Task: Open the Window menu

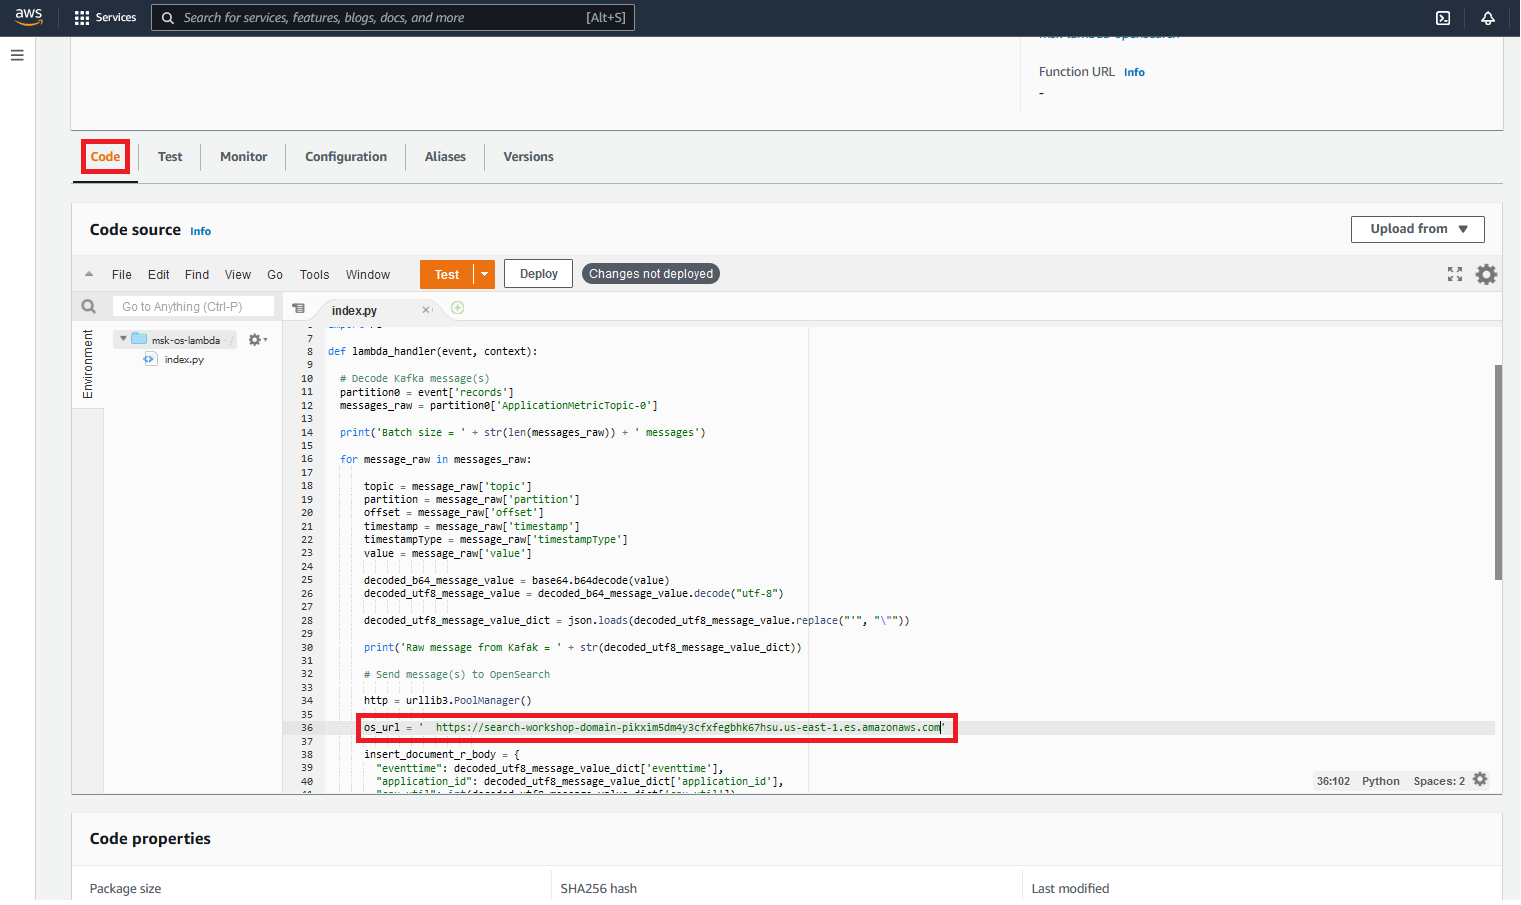Action: [368, 275]
